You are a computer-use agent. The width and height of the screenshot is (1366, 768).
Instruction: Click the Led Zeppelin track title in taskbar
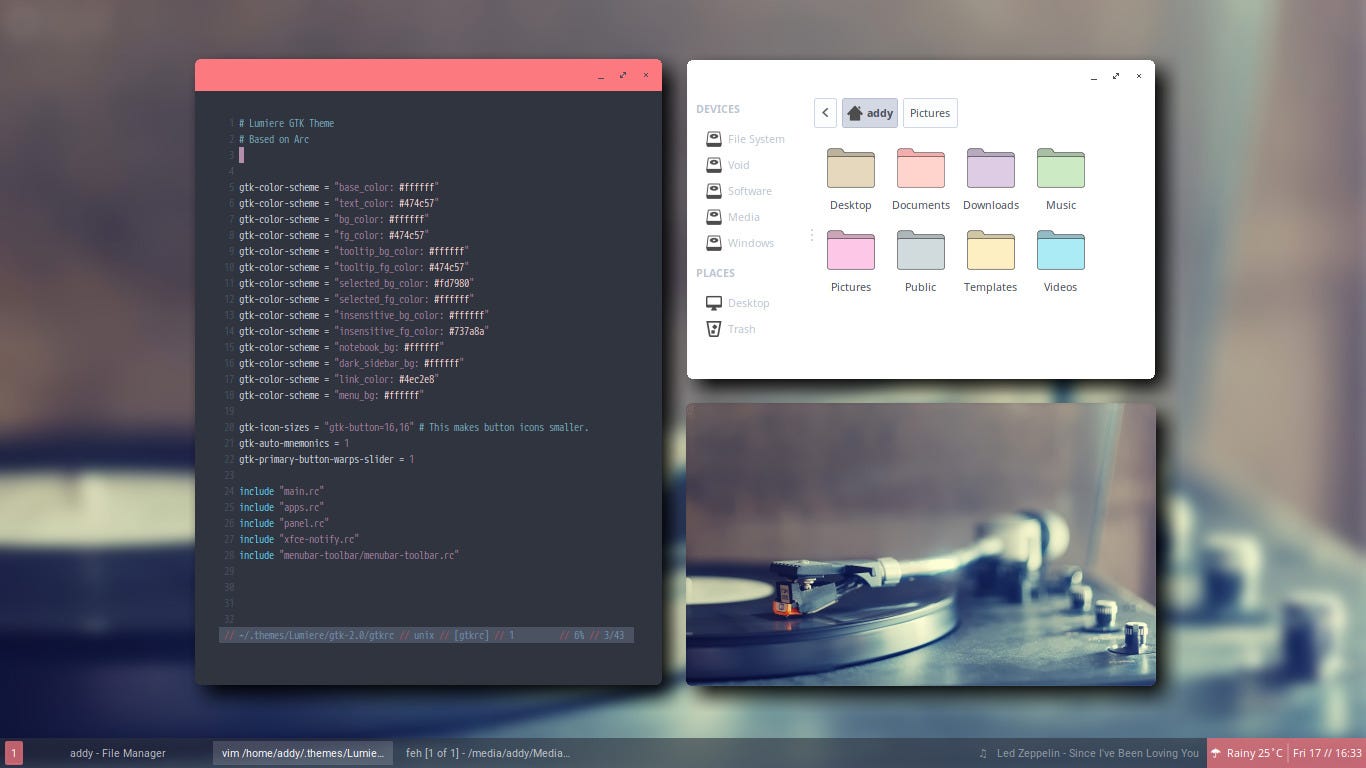click(1096, 753)
